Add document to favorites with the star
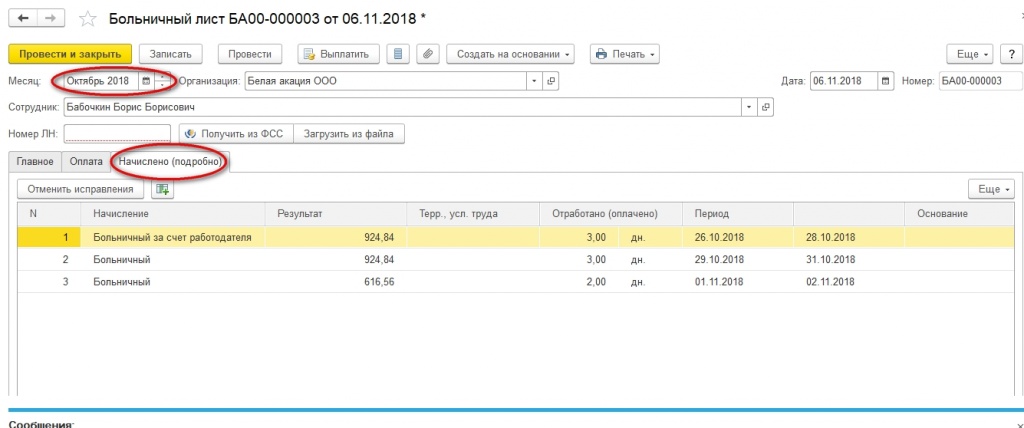The width and height of the screenshot is (1024, 428). (x=88, y=18)
